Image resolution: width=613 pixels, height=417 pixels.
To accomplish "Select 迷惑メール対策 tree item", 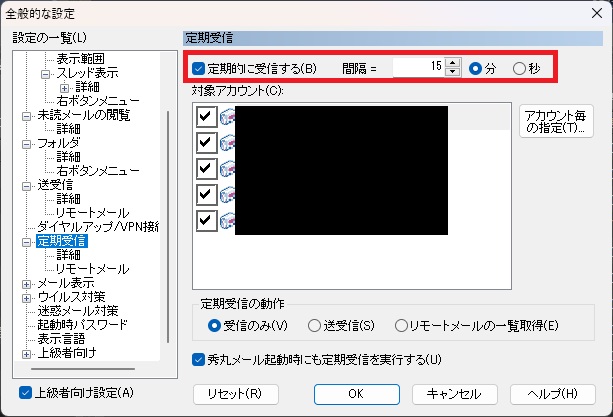I will (x=78, y=311).
